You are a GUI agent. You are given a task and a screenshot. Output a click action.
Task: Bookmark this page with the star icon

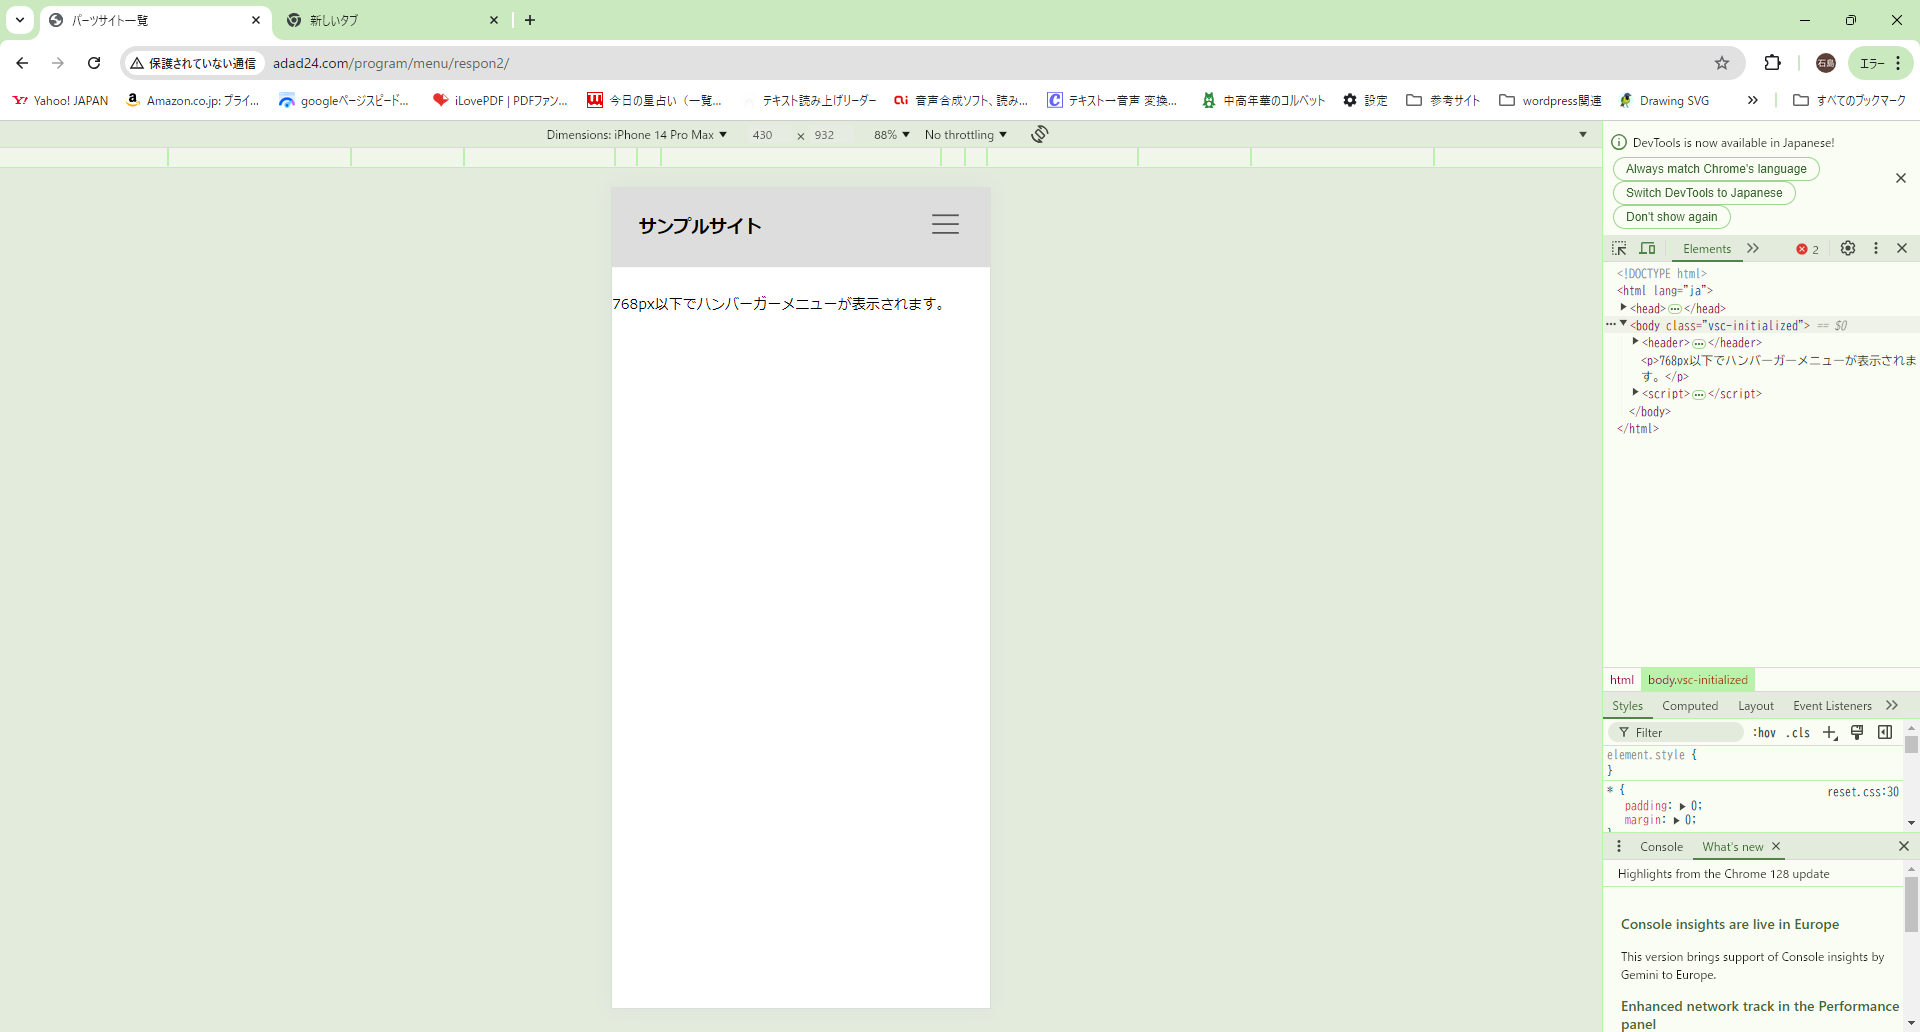[1722, 63]
